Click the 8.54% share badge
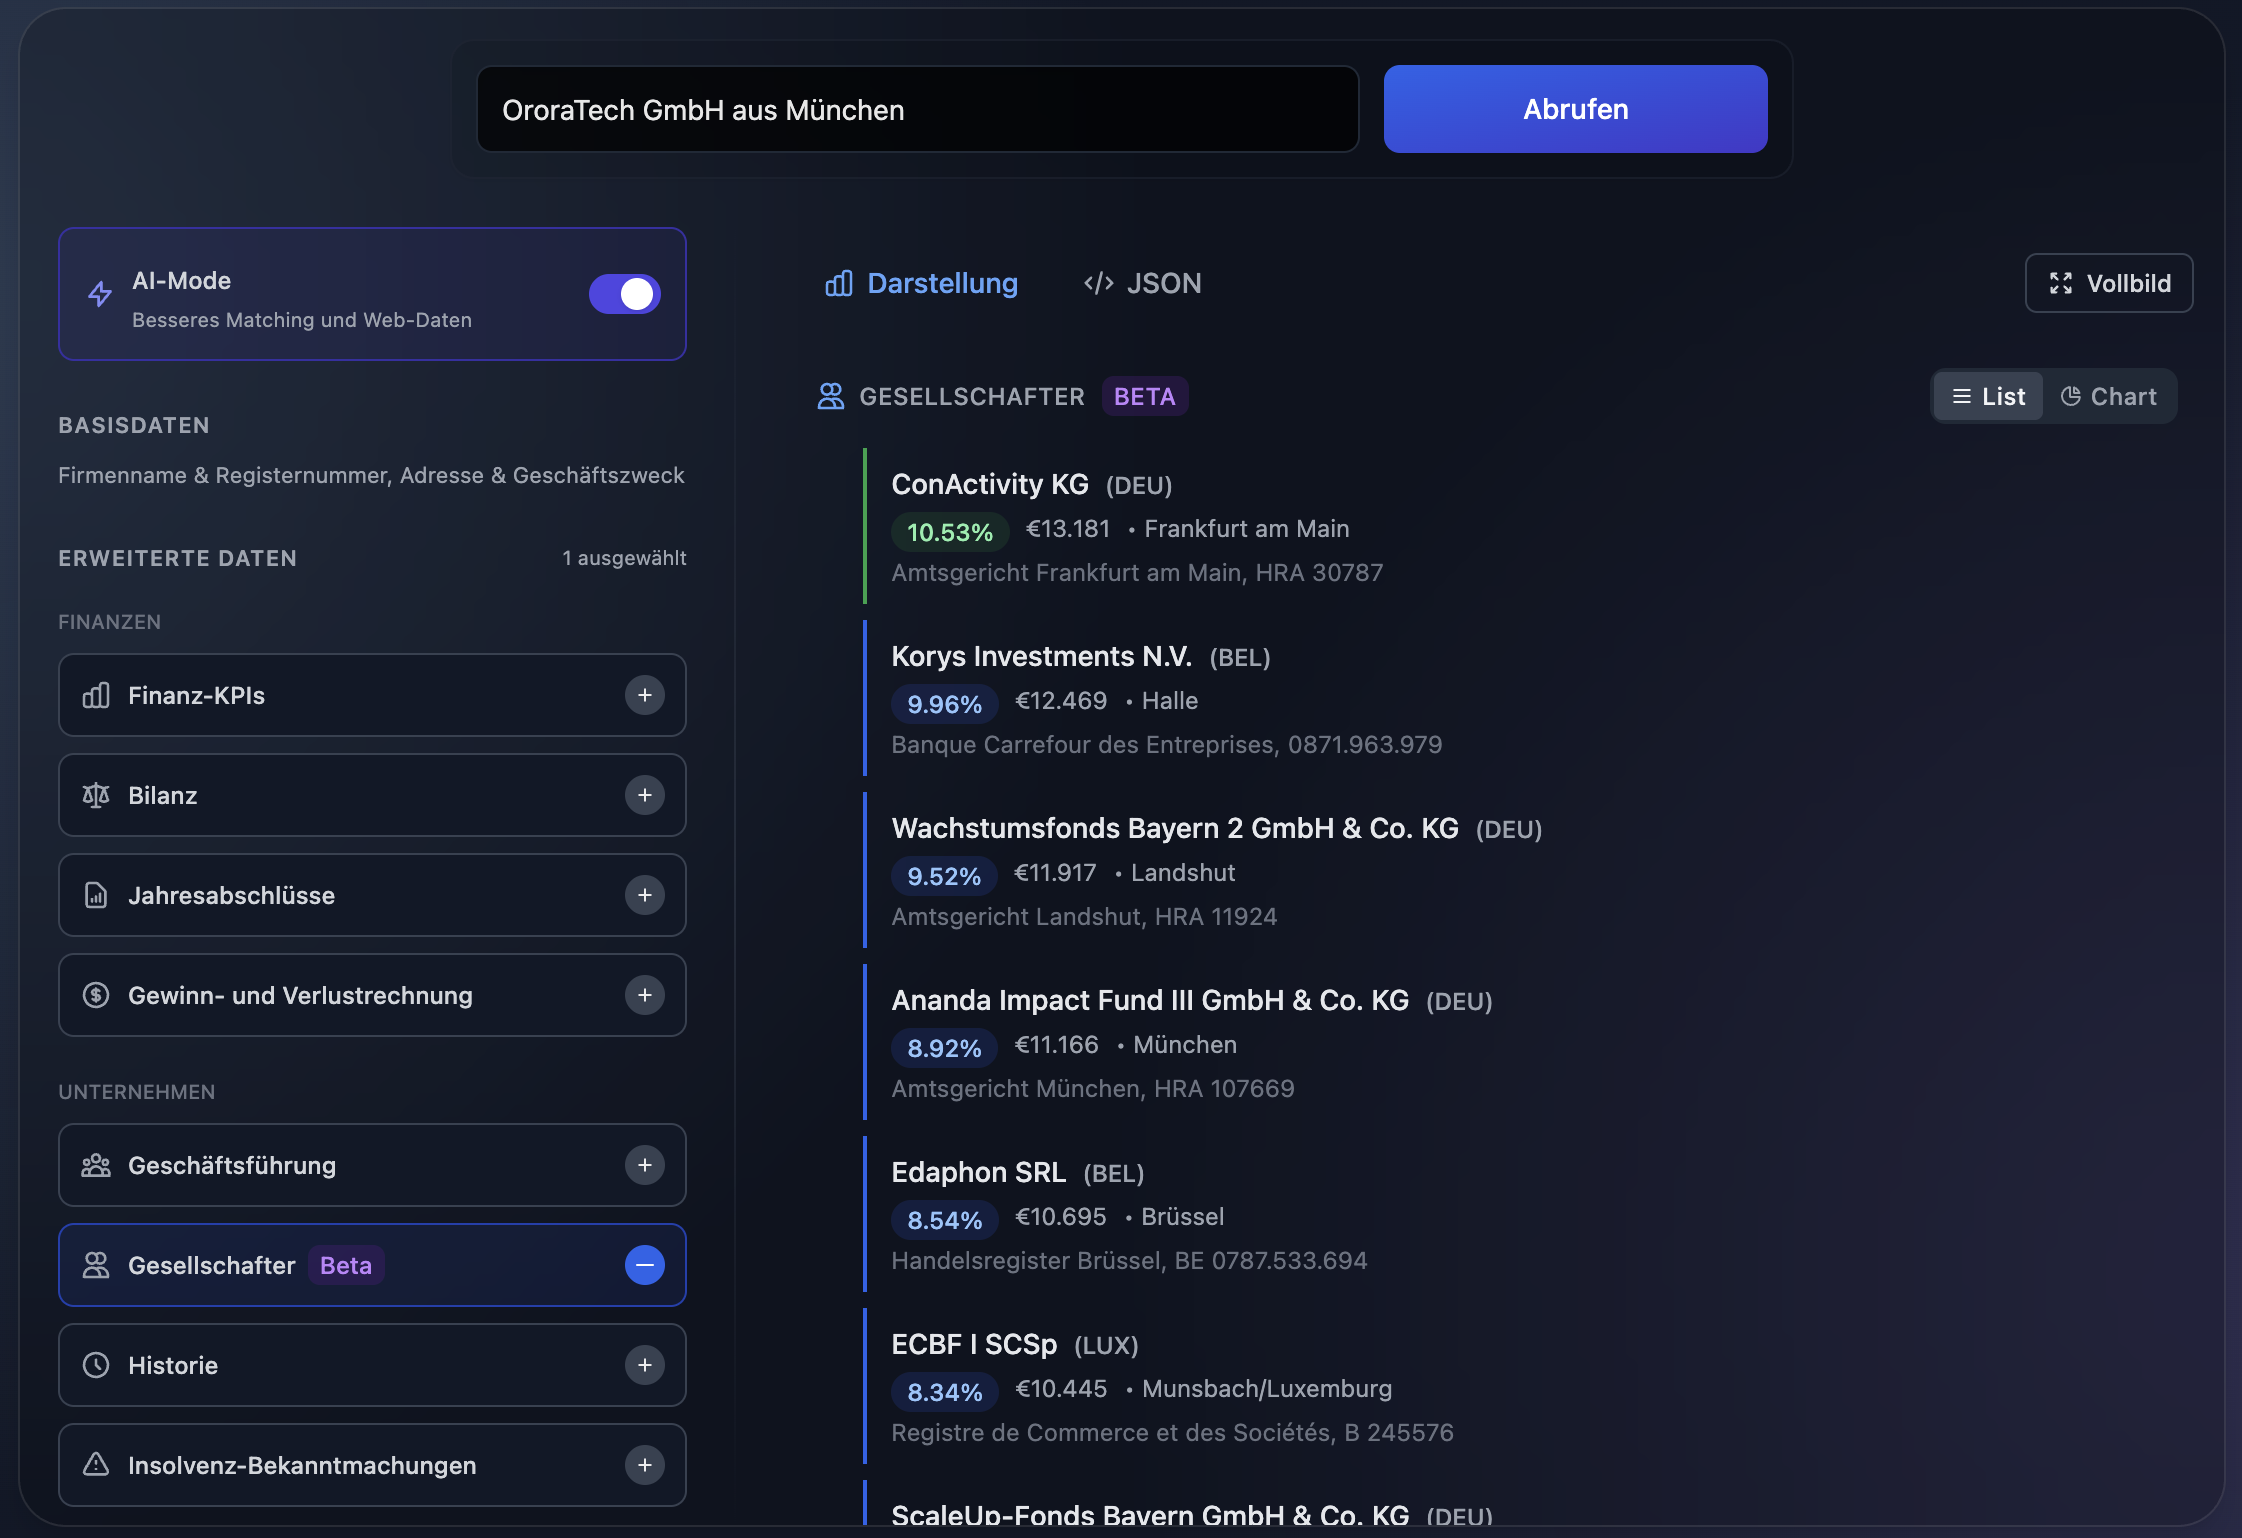Image resolution: width=2242 pixels, height=1538 pixels. click(945, 1220)
